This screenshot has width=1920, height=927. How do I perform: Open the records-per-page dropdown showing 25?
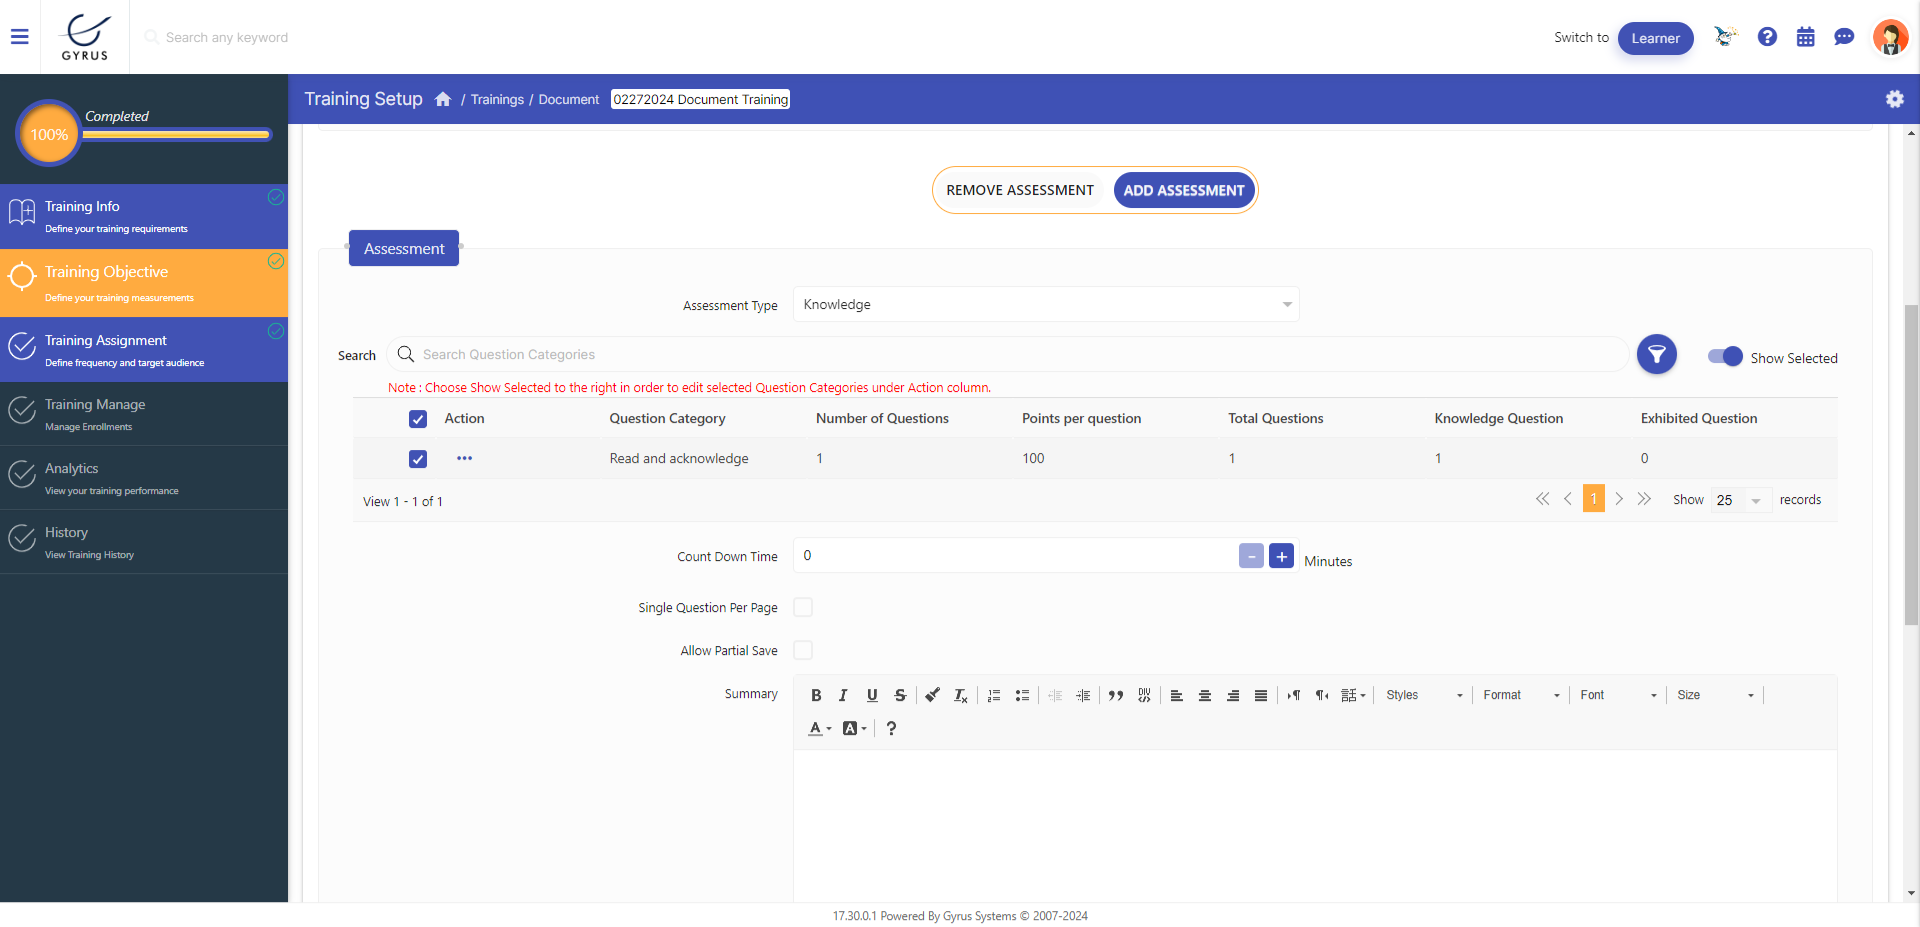(x=1740, y=500)
